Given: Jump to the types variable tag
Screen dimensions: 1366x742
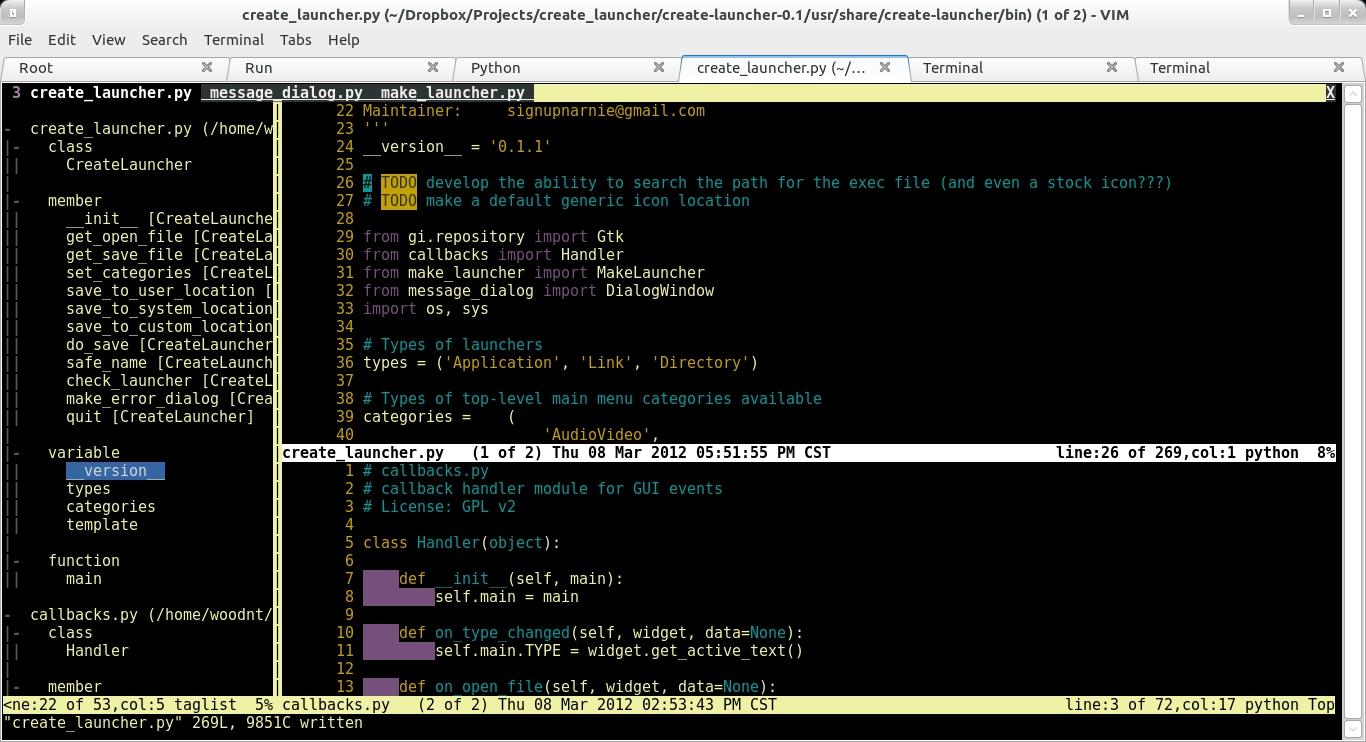Looking at the screenshot, I should (88, 488).
